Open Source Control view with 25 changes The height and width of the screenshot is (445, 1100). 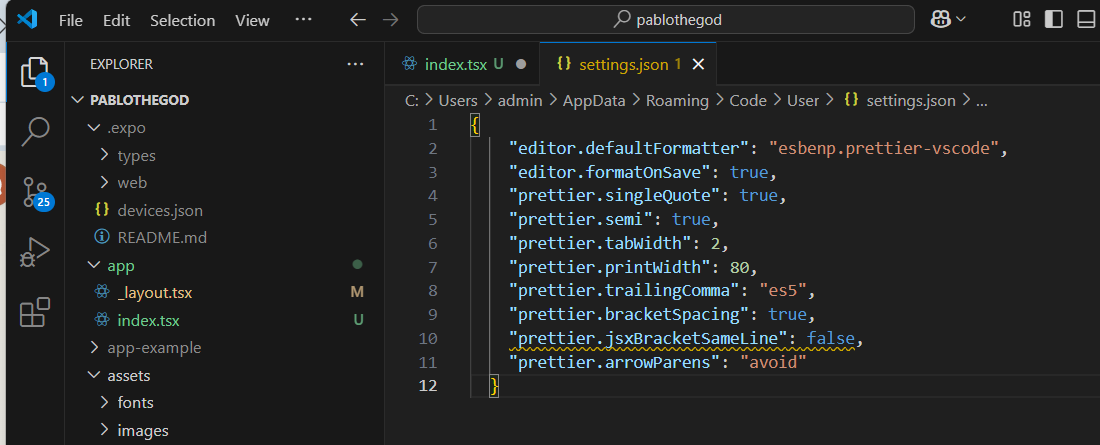pyautogui.click(x=35, y=193)
